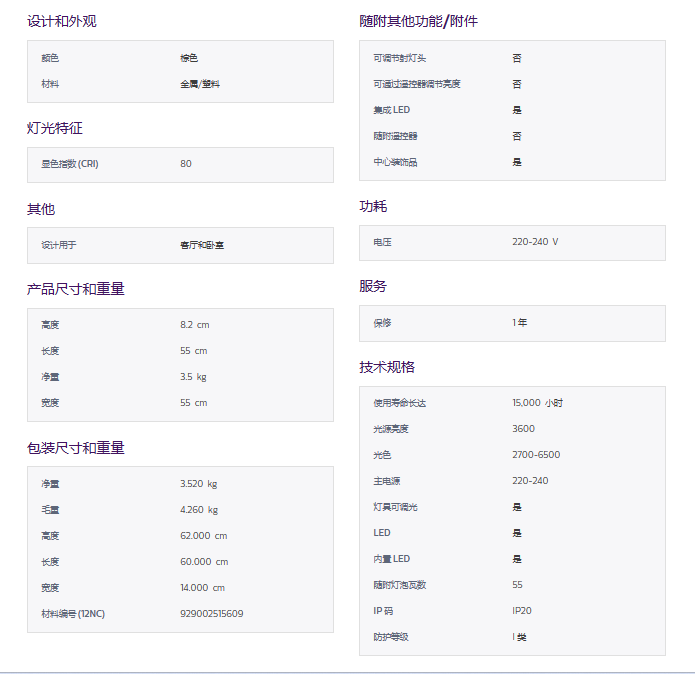The height and width of the screenshot is (674, 695).
Task: Click the 主电源 label
Action: (387, 481)
